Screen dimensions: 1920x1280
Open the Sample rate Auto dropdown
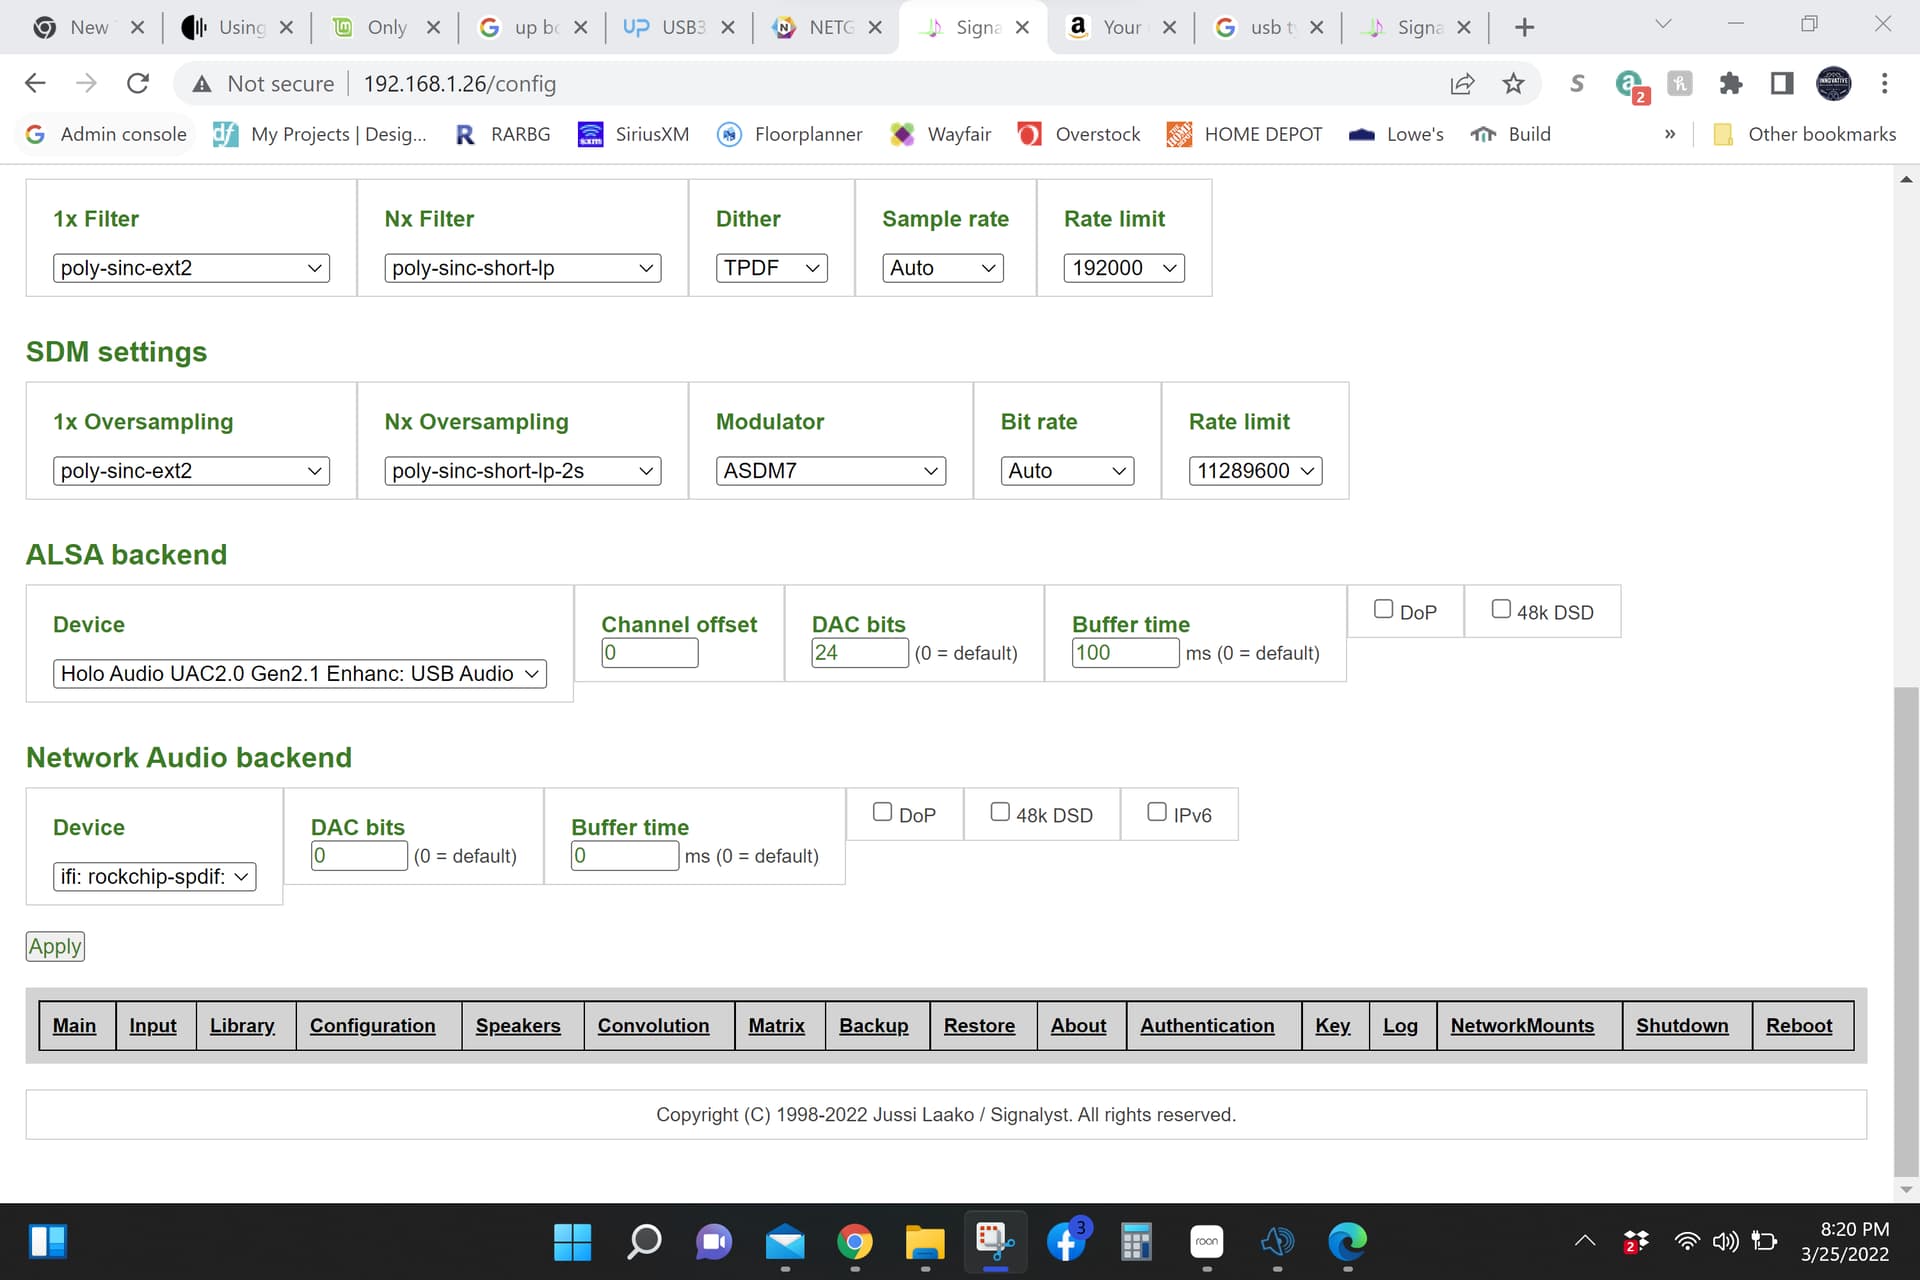click(x=943, y=268)
